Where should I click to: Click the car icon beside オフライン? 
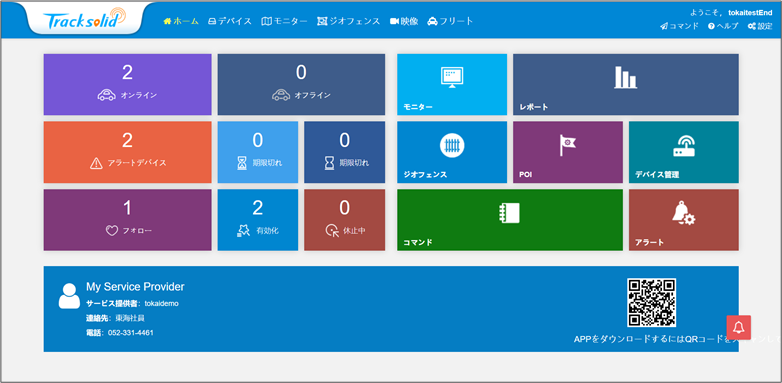tap(281, 95)
